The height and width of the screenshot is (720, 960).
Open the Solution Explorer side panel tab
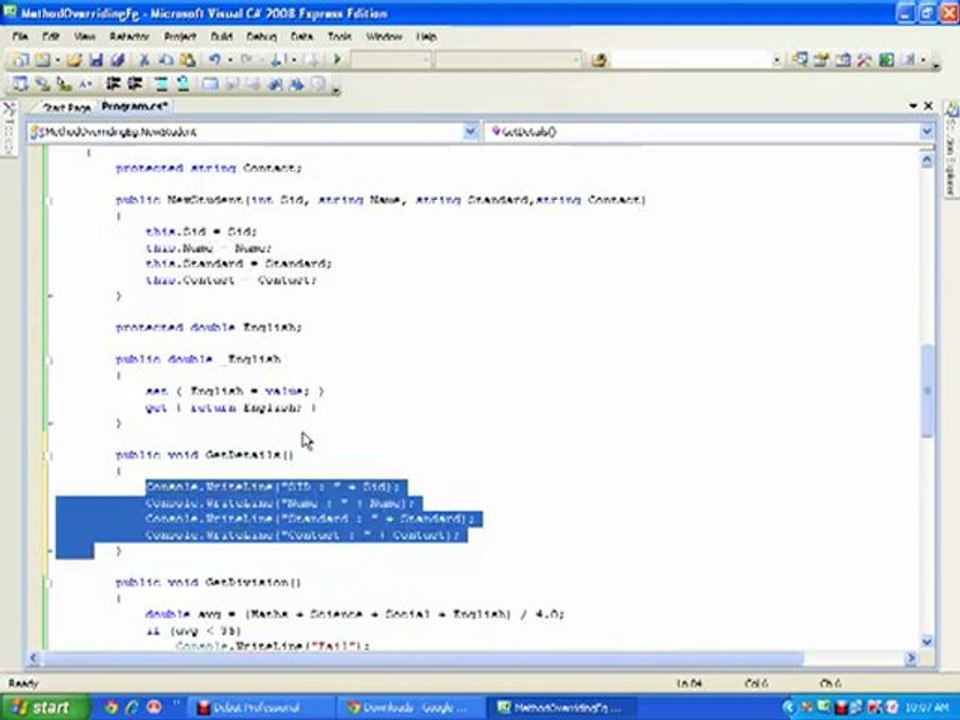pos(951,149)
